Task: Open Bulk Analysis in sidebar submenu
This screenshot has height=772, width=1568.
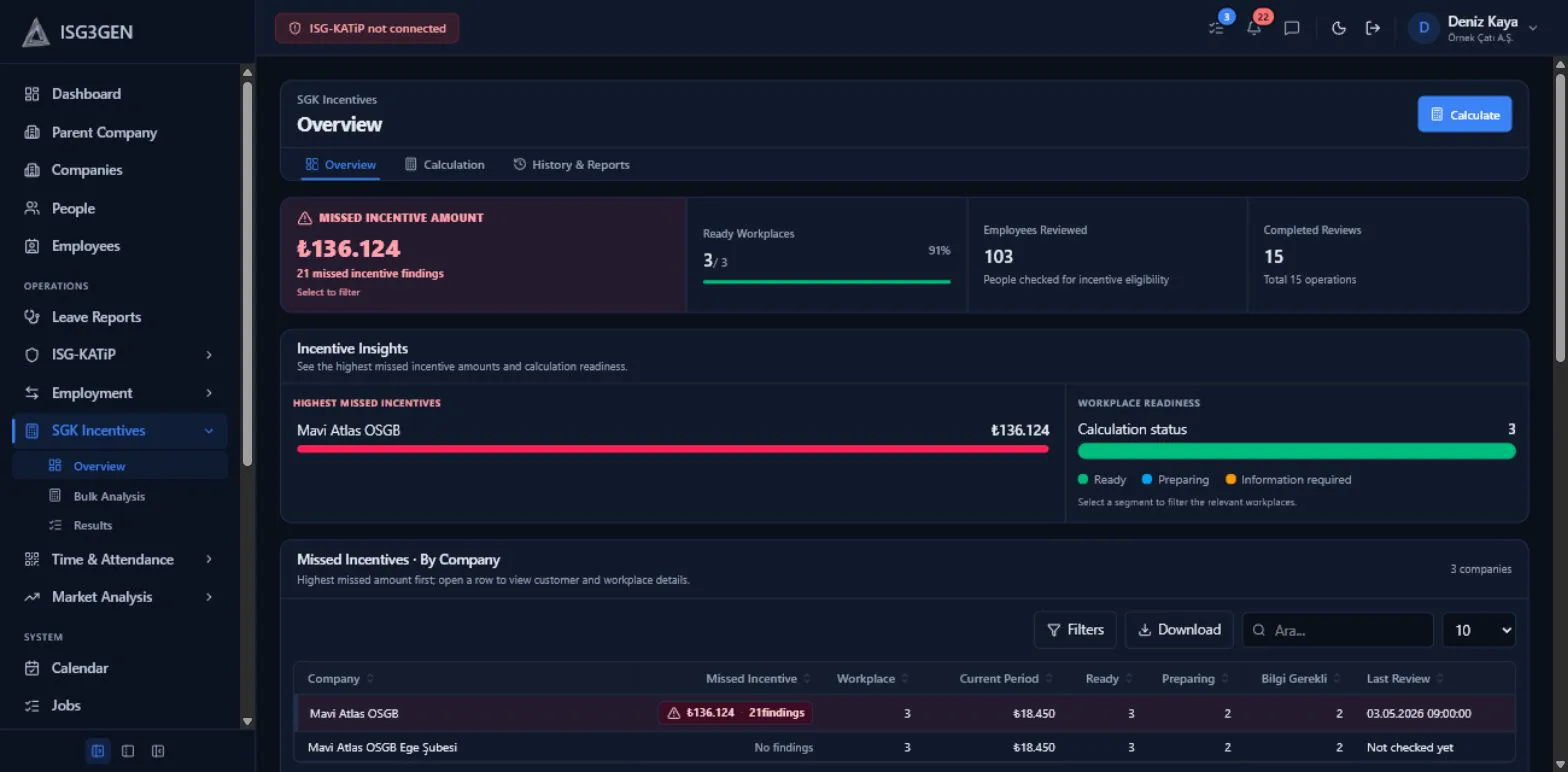Action: (x=120, y=496)
